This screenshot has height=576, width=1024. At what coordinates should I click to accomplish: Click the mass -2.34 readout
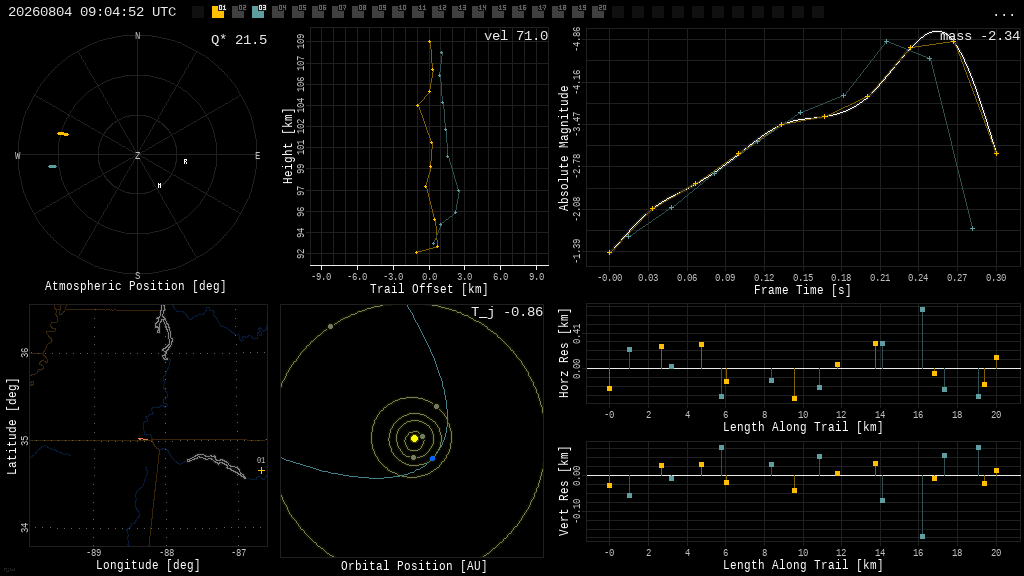click(980, 36)
